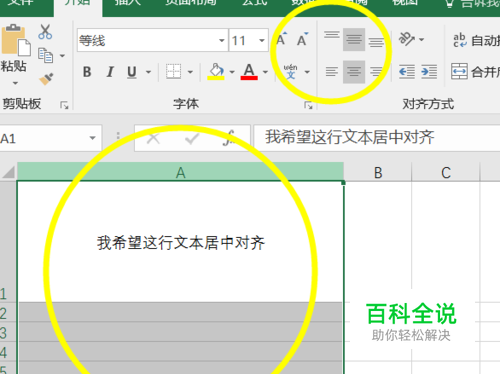This screenshot has width=500, height=374.
Task: Click the Insert Function fx icon
Action: click(229, 138)
